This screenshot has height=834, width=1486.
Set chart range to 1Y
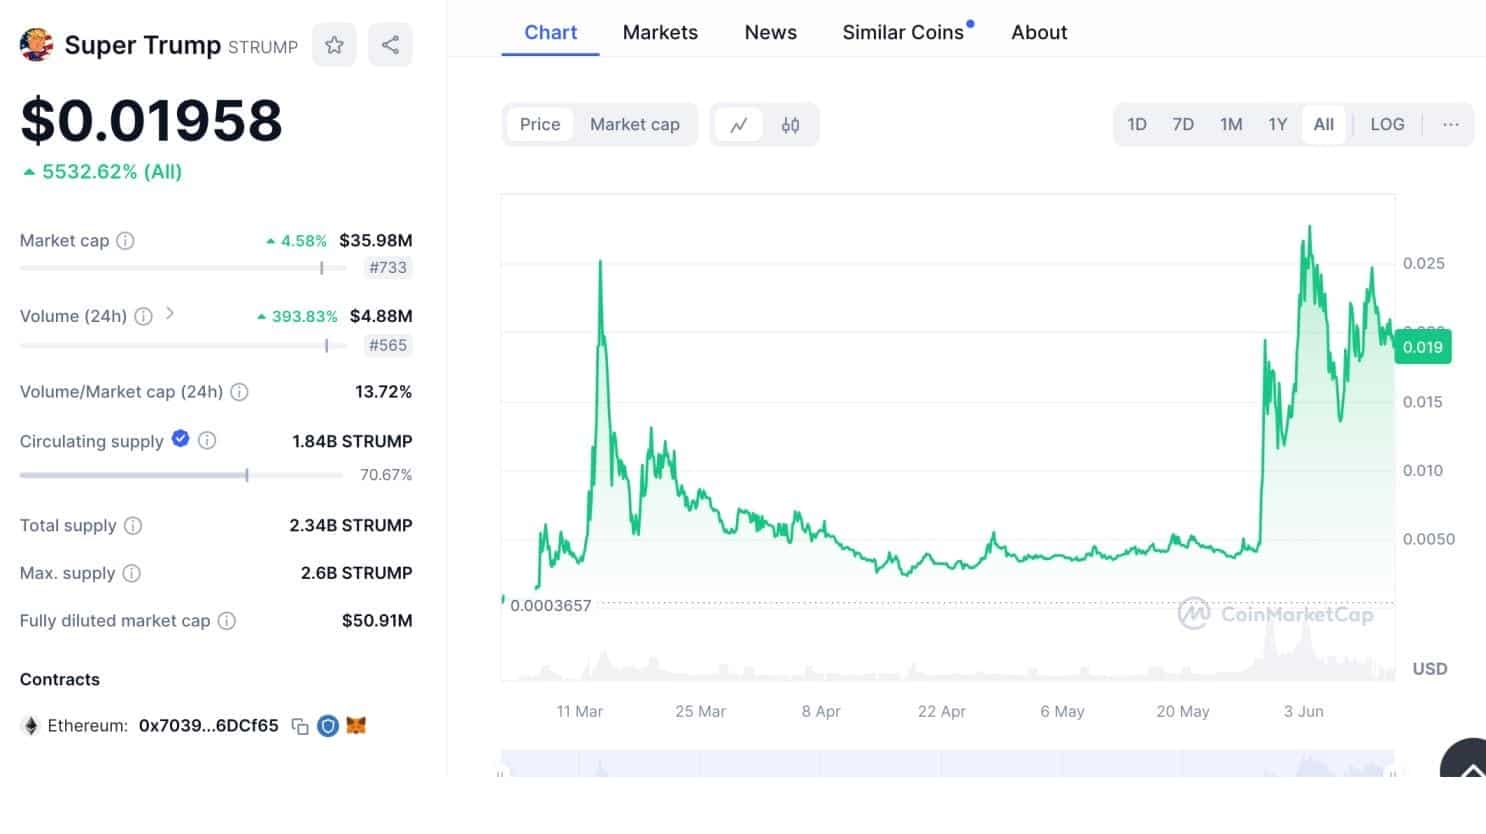[x=1278, y=124]
